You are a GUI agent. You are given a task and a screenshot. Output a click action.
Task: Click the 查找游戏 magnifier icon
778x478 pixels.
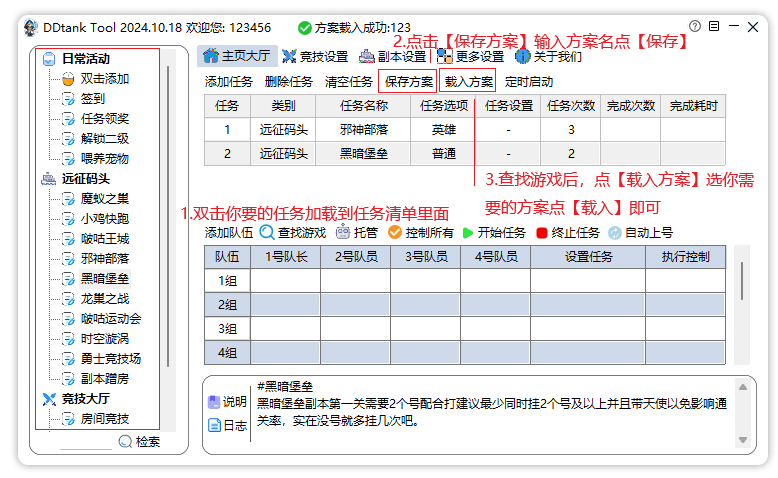267,232
